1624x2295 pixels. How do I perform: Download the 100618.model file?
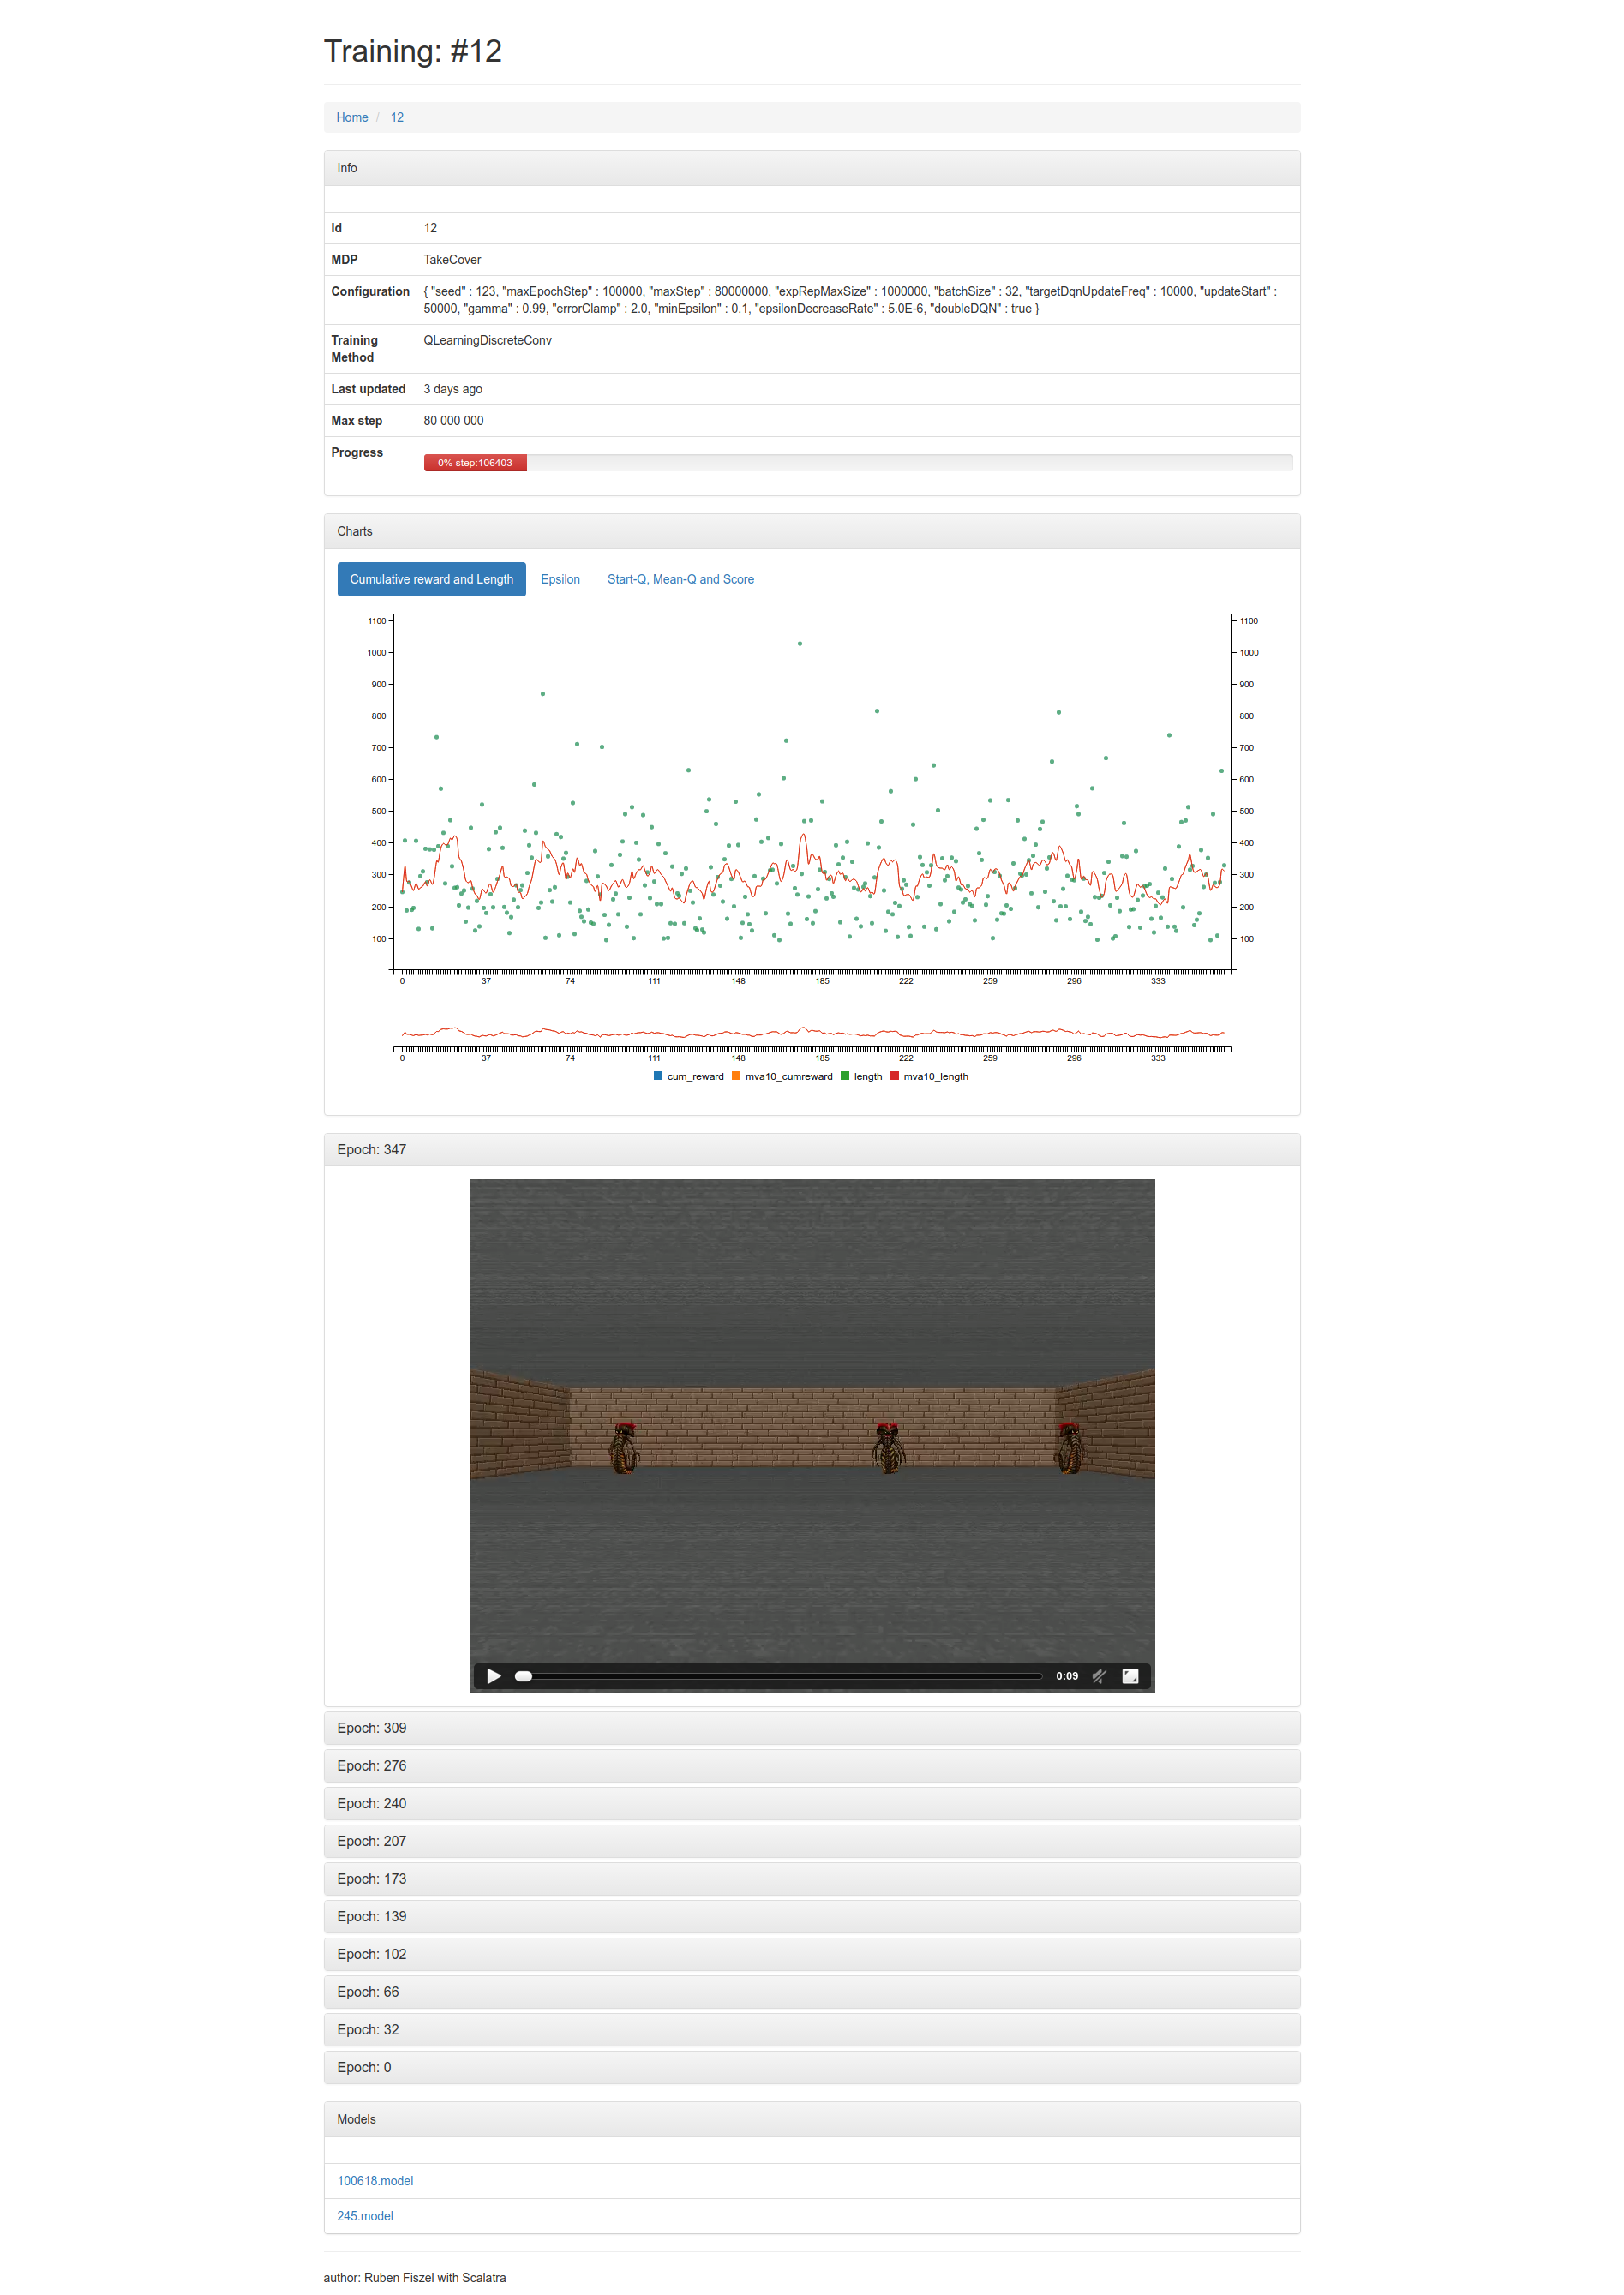pyautogui.click(x=375, y=2181)
